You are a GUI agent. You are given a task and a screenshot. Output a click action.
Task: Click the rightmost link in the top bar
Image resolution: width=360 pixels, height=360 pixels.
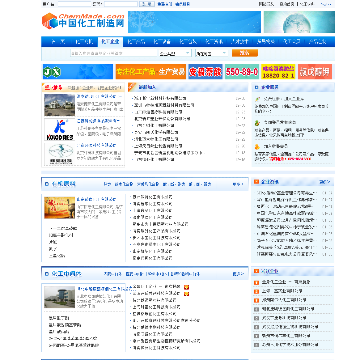(x=326, y=4)
